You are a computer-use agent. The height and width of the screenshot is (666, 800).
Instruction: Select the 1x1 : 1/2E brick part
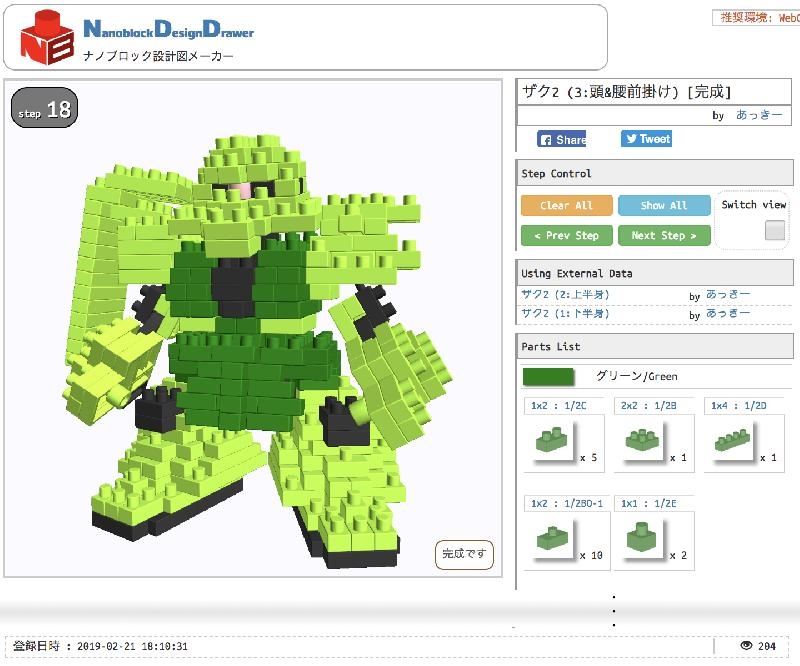point(639,537)
